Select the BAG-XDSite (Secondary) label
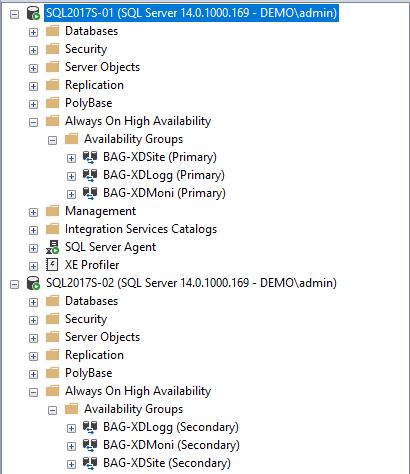This screenshot has width=410, height=474. 167,463
